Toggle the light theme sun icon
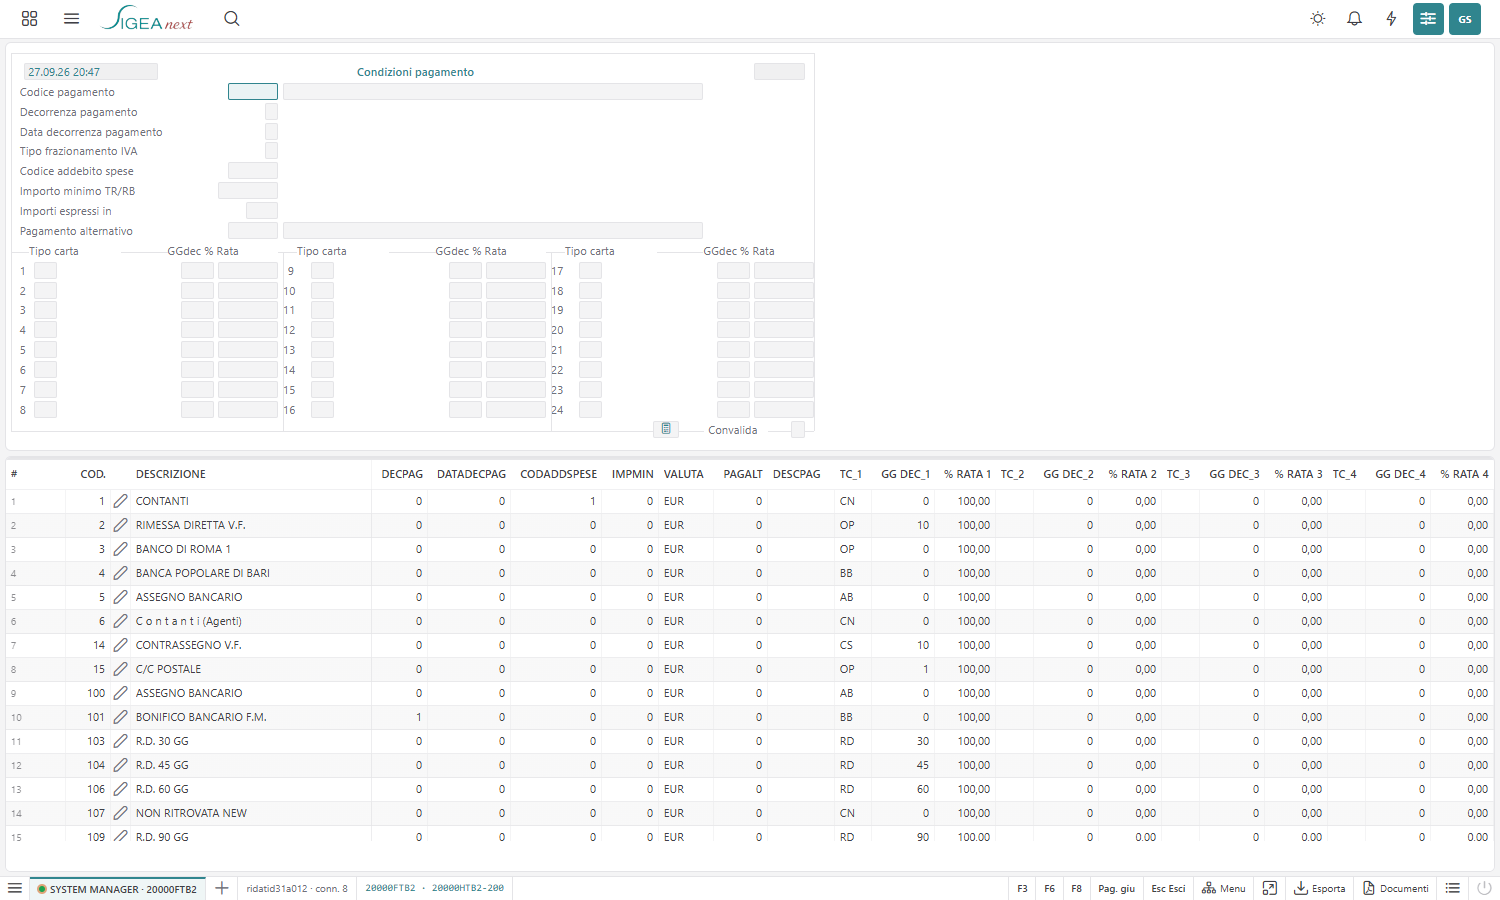 coord(1318,19)
